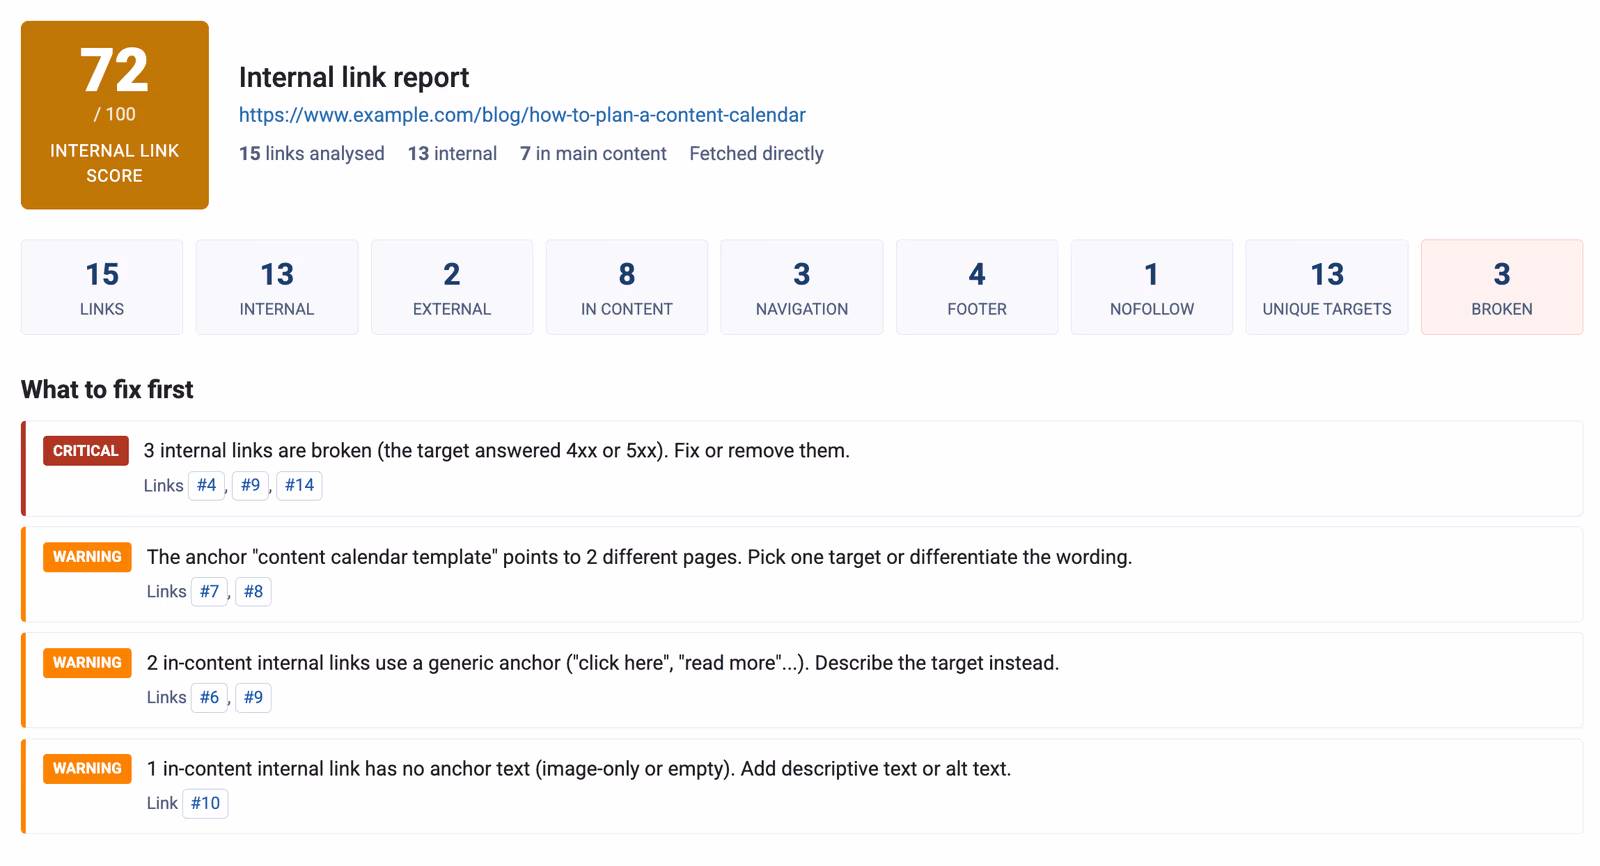The width and height of the screenshot is (1600, 866).
Task: Click the "15 links analysed" text
Action: (x=312, y=153)
